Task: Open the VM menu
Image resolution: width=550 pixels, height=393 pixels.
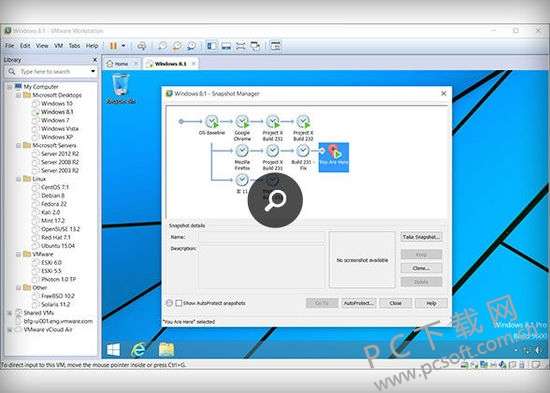Action: coord(58,46)
